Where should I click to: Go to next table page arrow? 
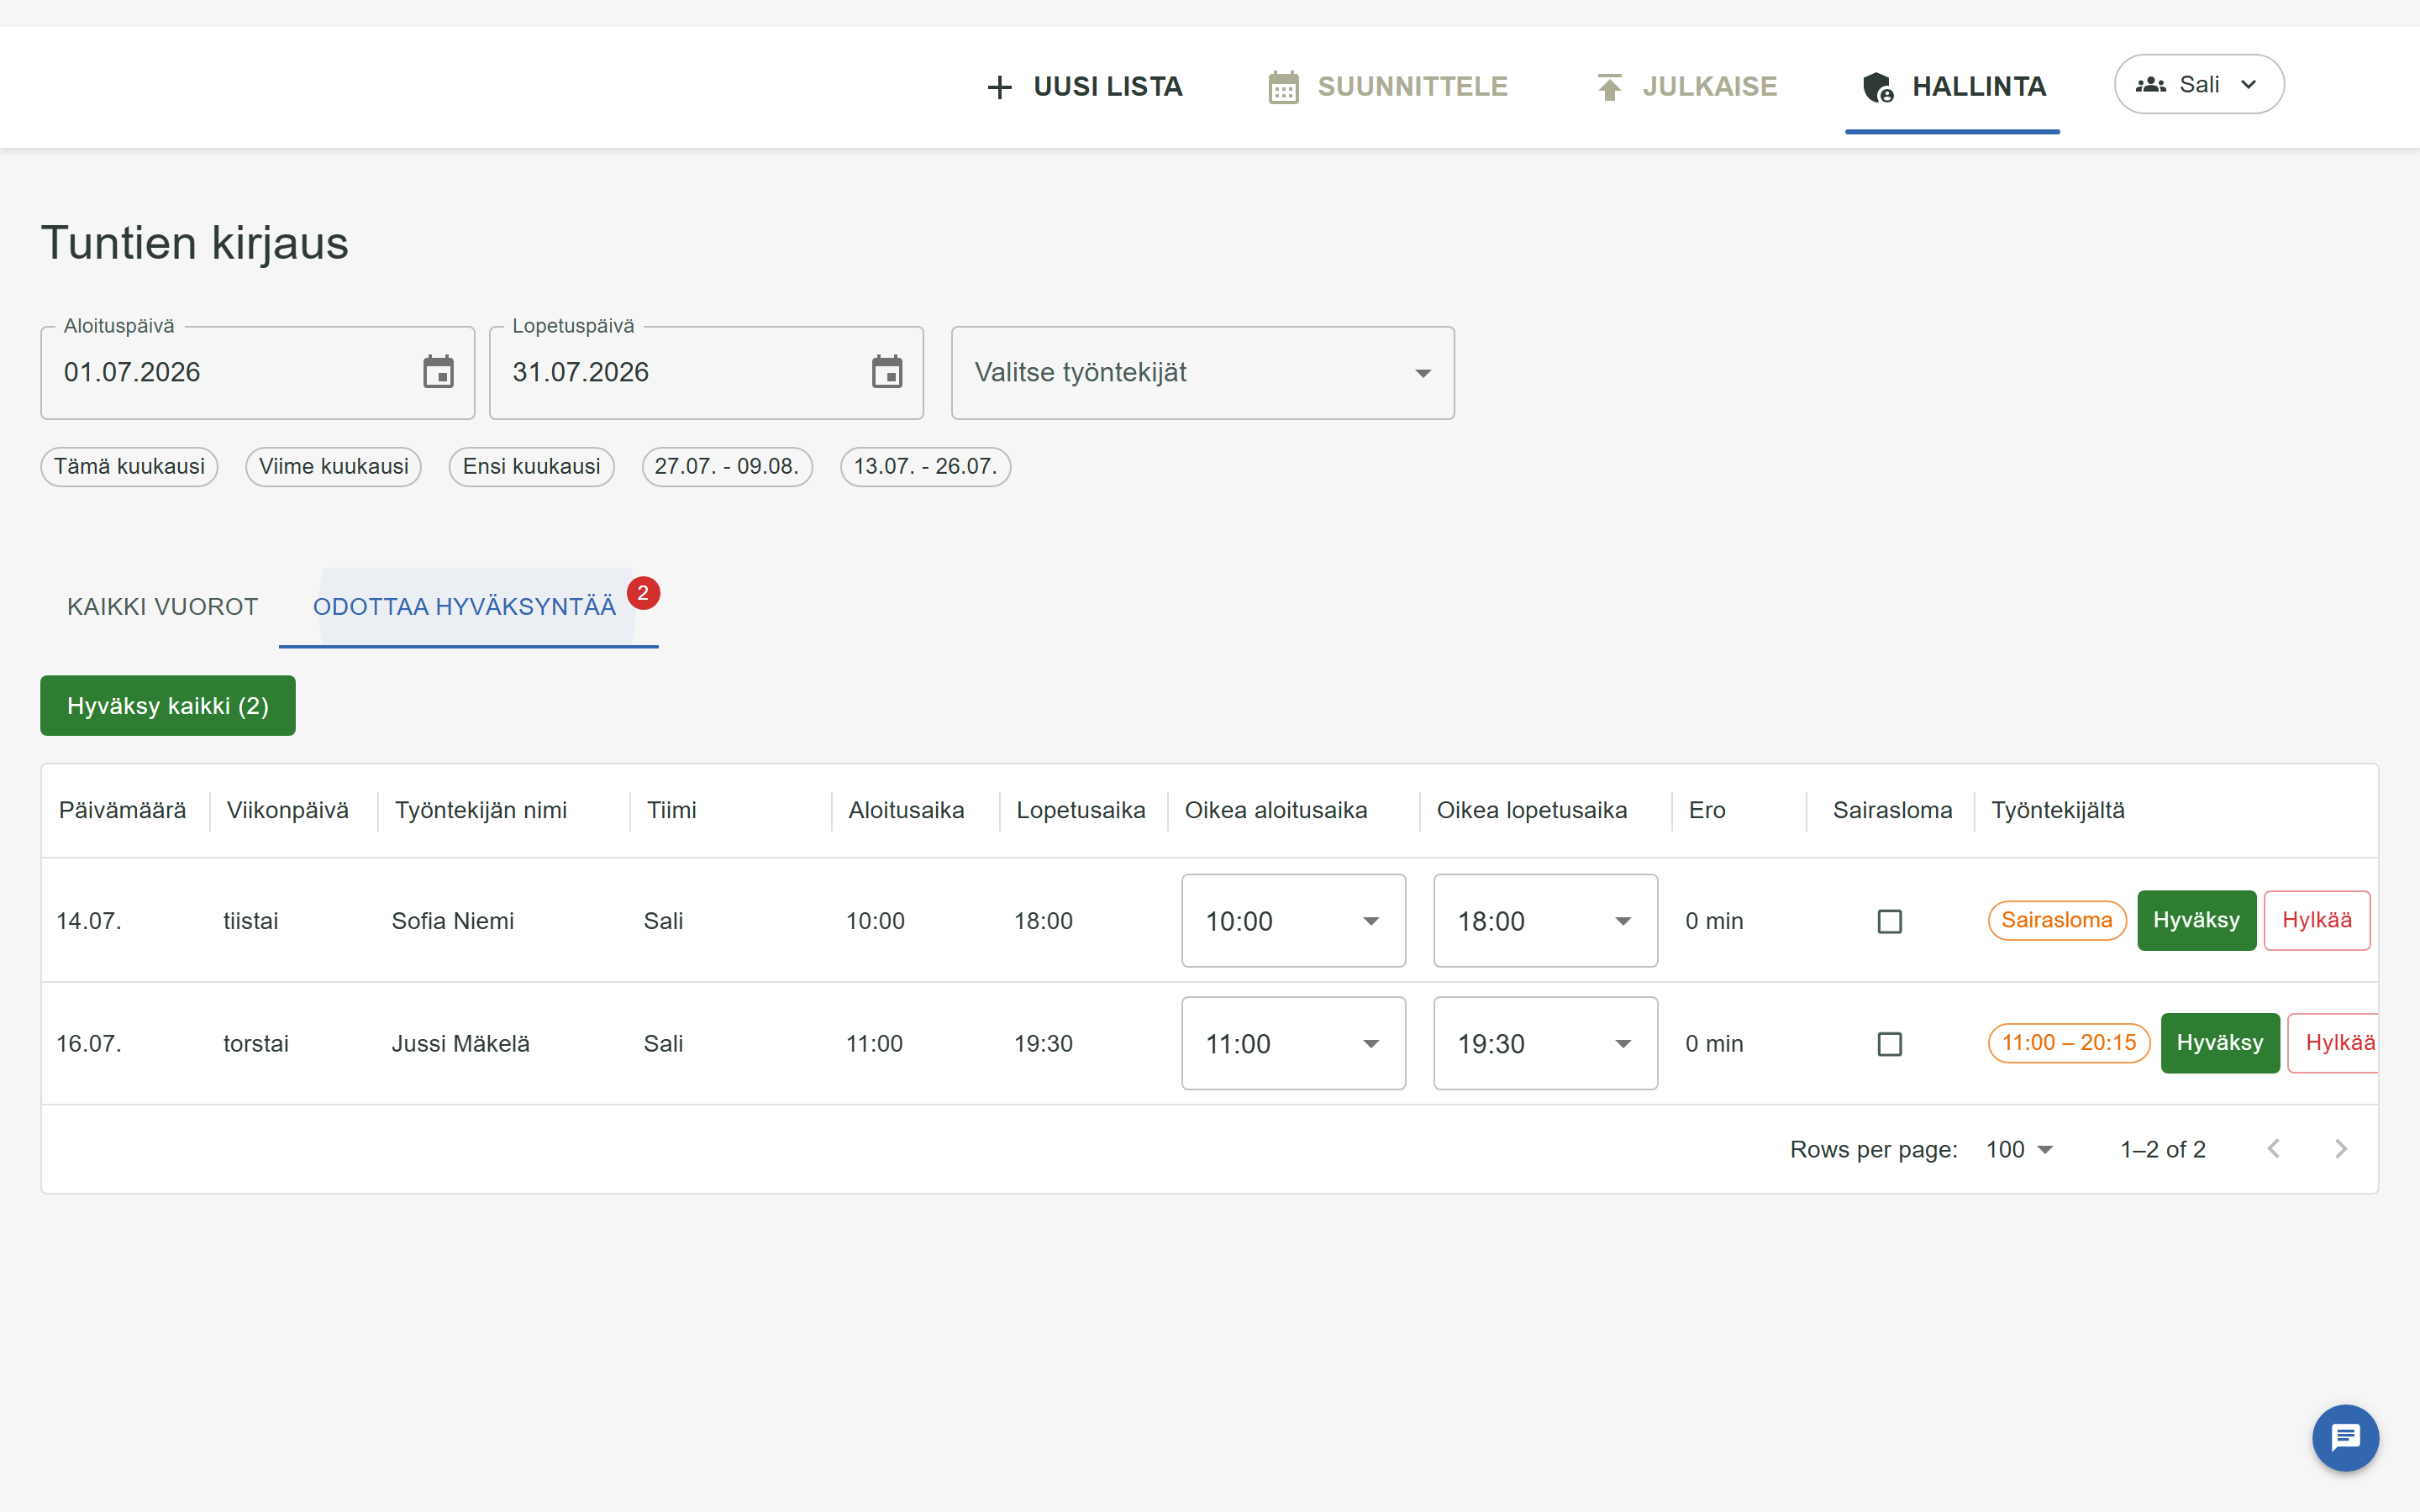click(x=2340, y=1149)
